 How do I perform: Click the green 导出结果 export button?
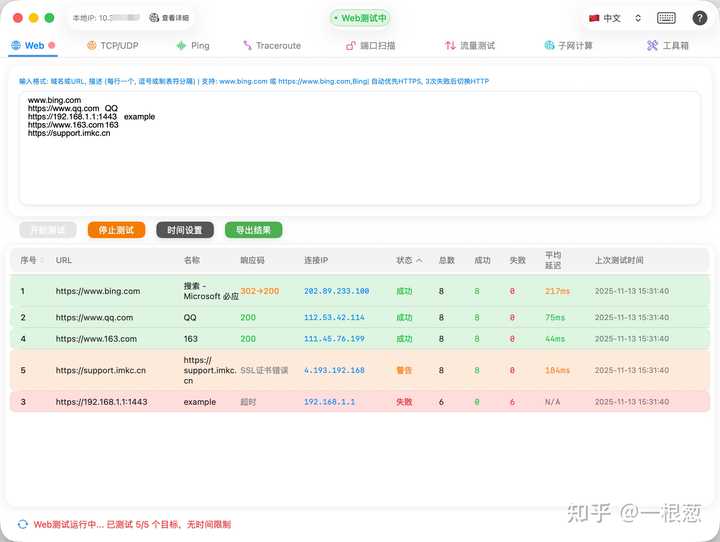(253, 230)
